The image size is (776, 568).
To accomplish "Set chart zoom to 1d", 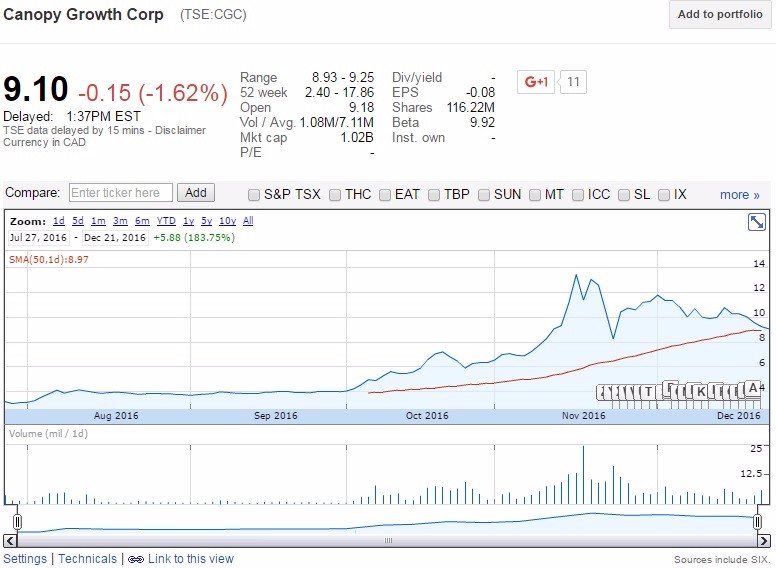I will (59, 221).
